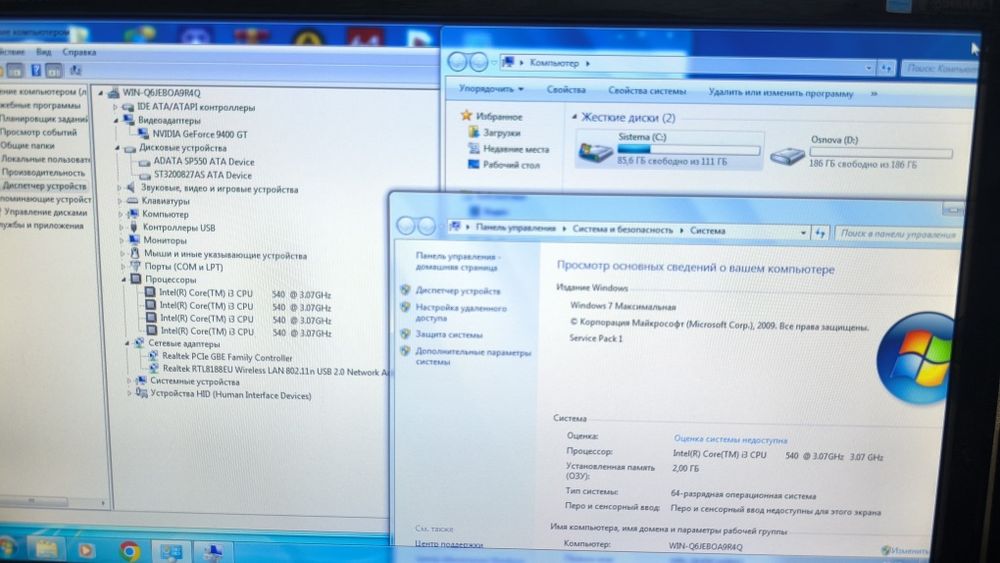Collapse Процессоры node
This screenshot has width=1000, height=563.
coord(123,279)
